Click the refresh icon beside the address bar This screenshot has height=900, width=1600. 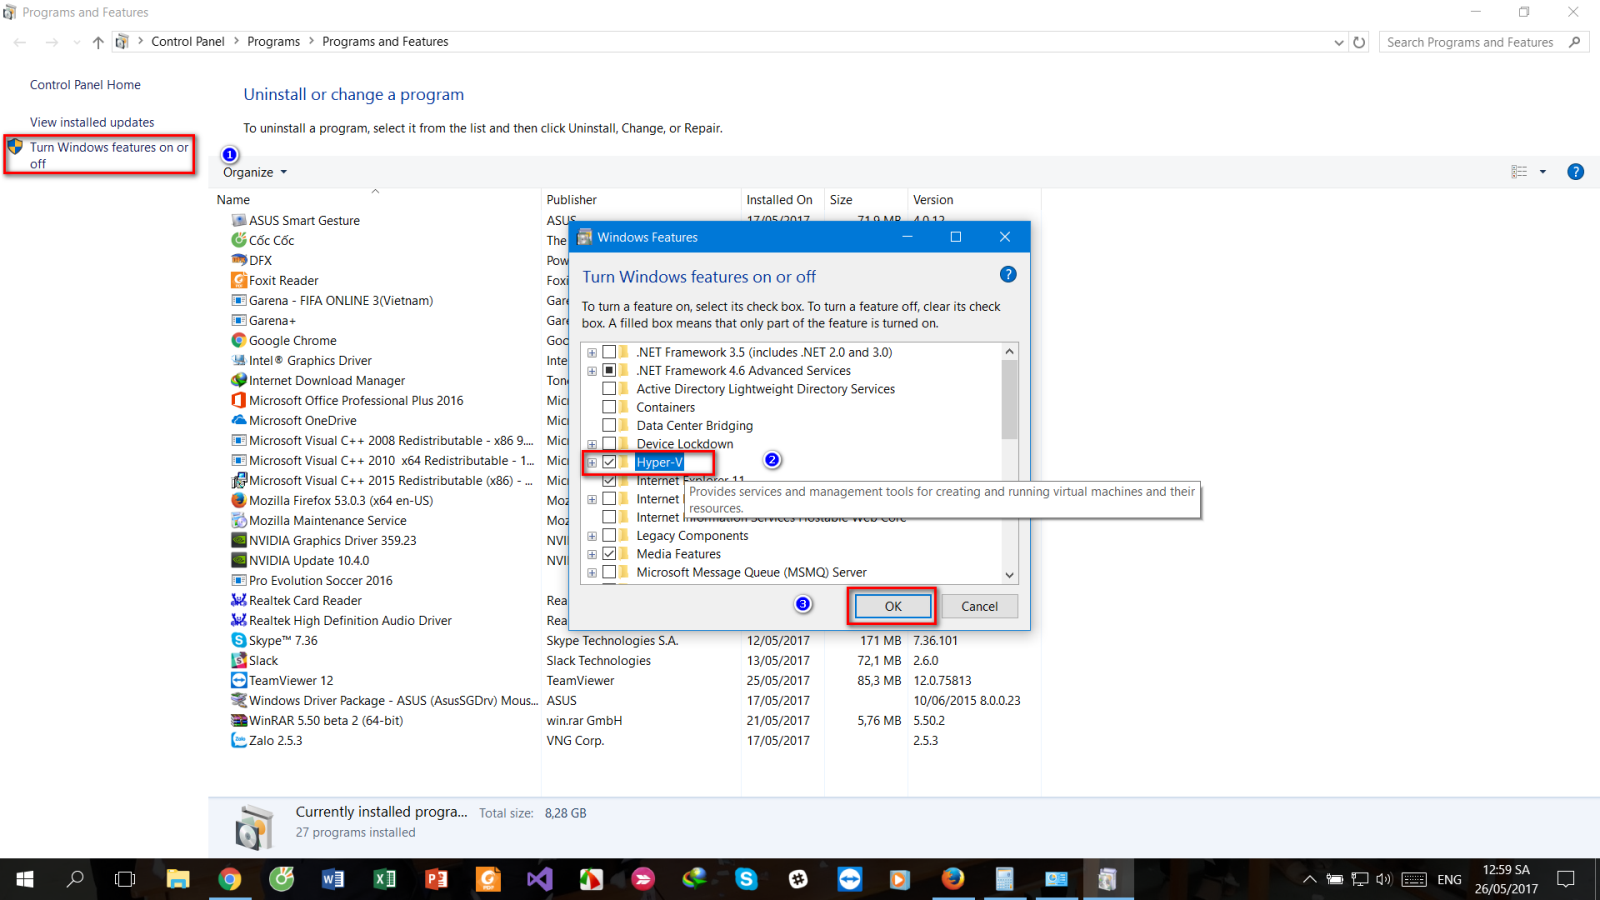click(1359, 41)
